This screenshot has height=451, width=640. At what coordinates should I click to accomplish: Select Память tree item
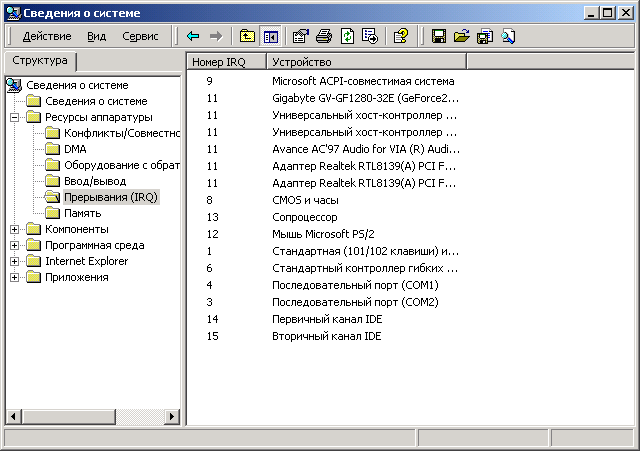point(82,213)
